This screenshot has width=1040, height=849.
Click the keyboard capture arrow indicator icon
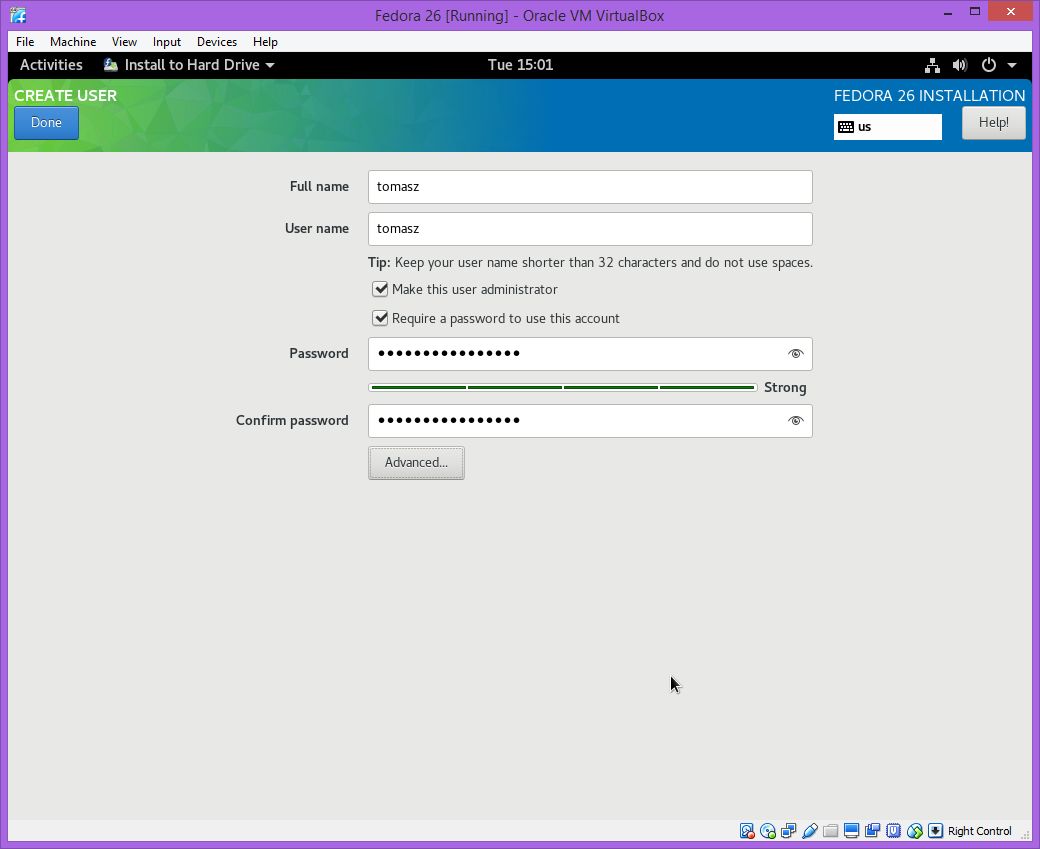[935, 830]
